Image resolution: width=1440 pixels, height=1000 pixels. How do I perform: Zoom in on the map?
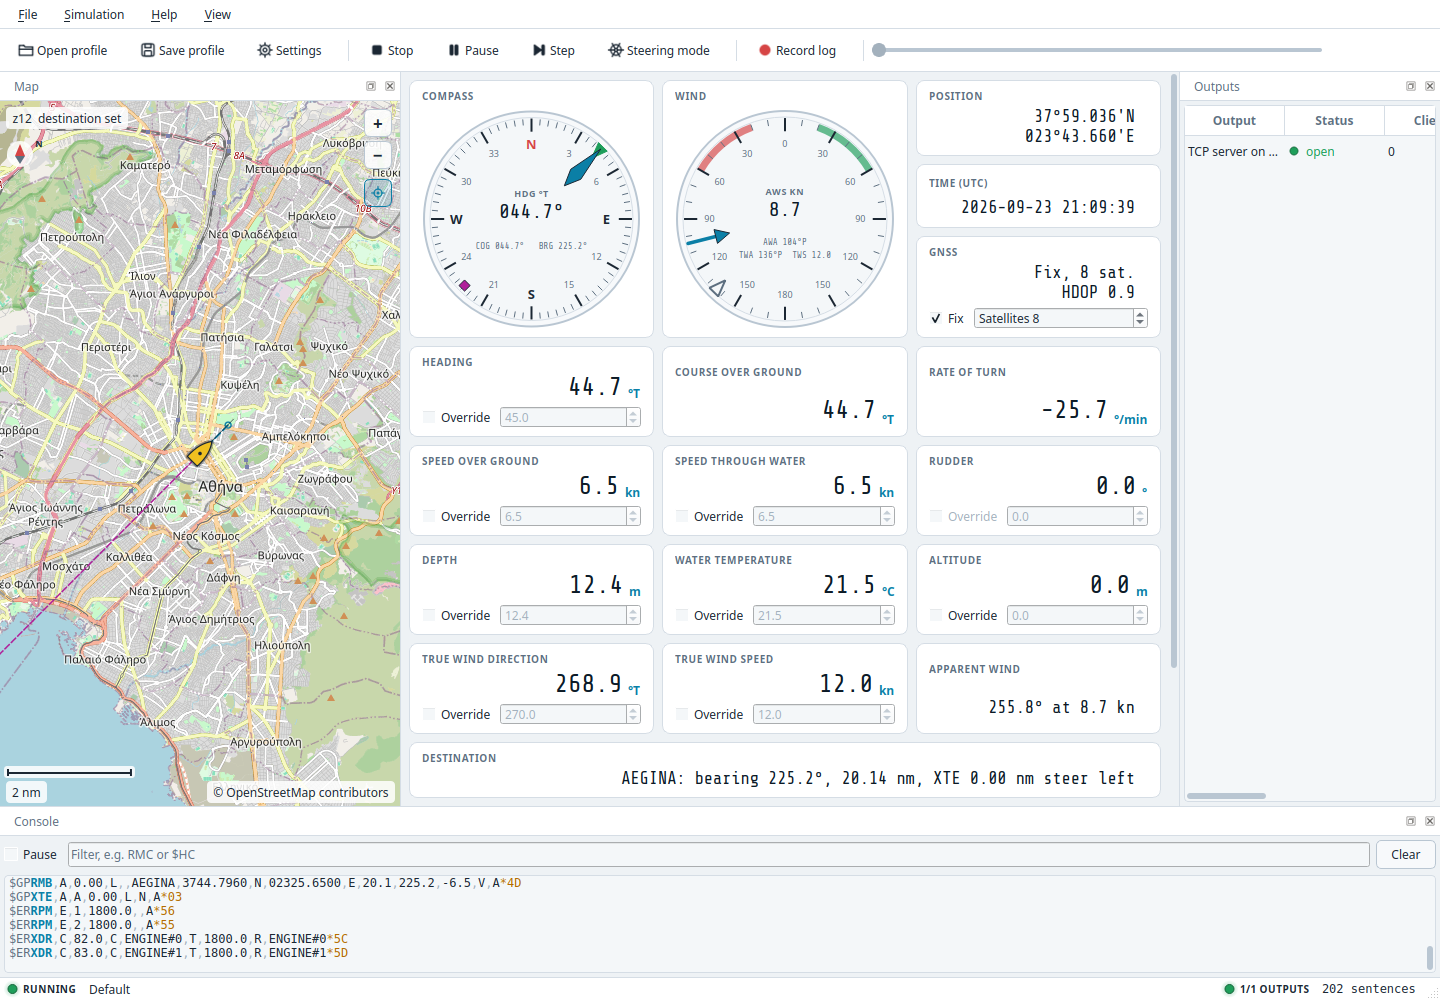coord(378,124)
